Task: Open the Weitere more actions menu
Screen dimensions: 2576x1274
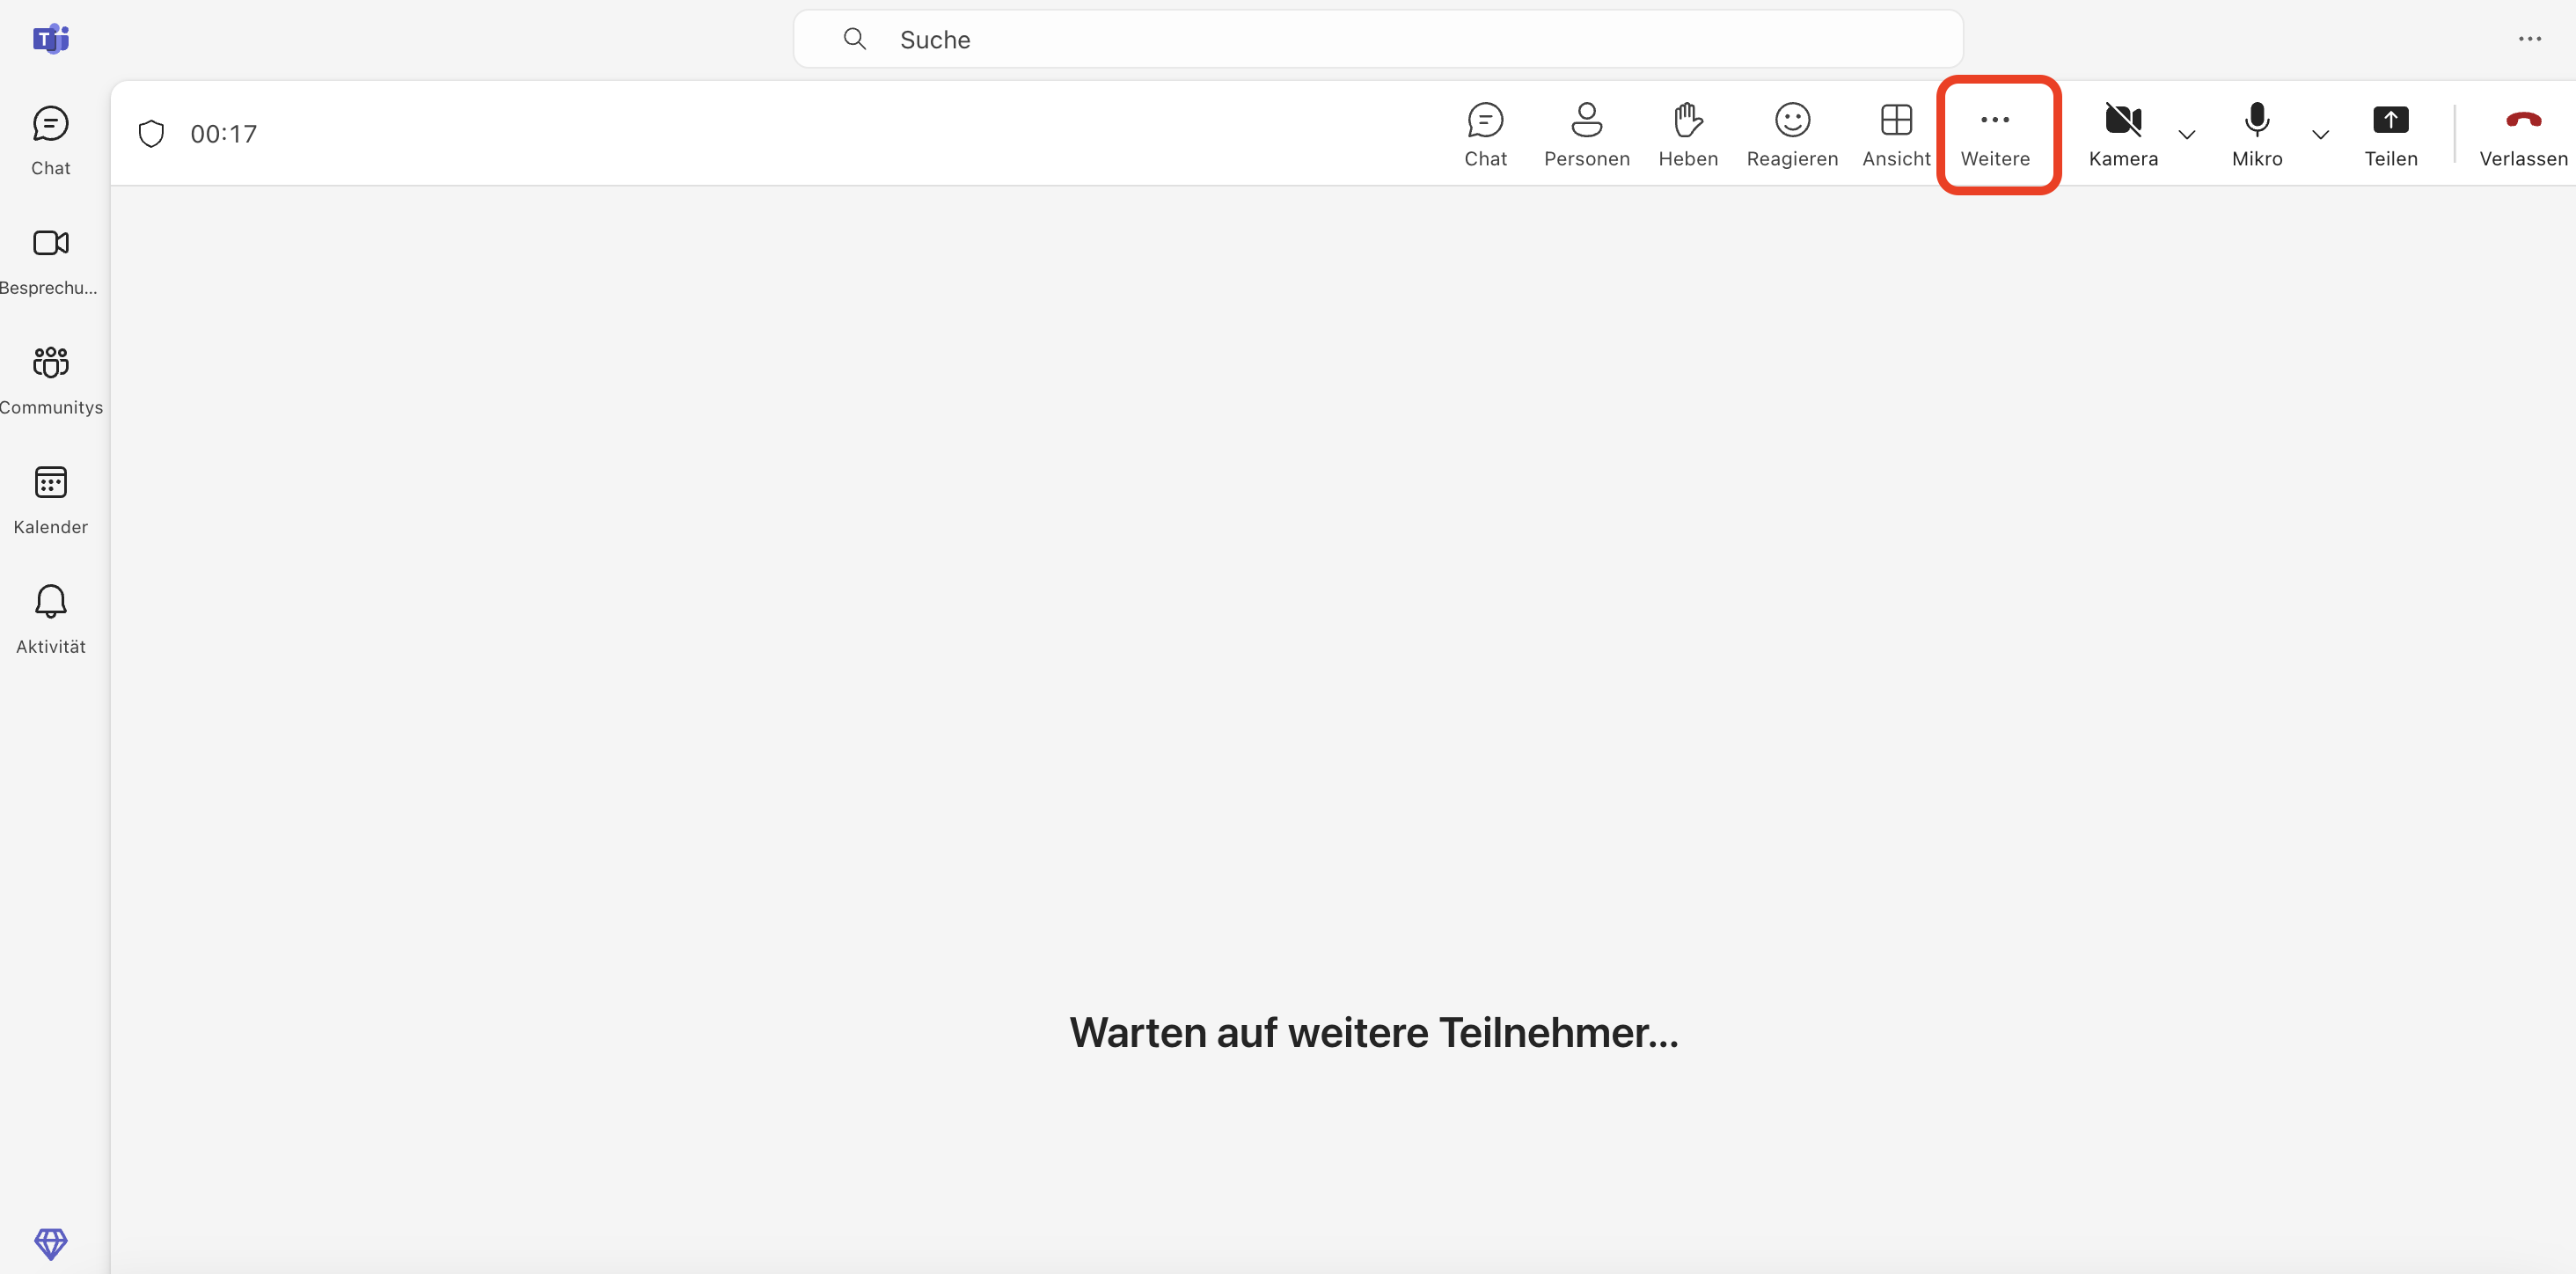Action: pos(1995,133)
